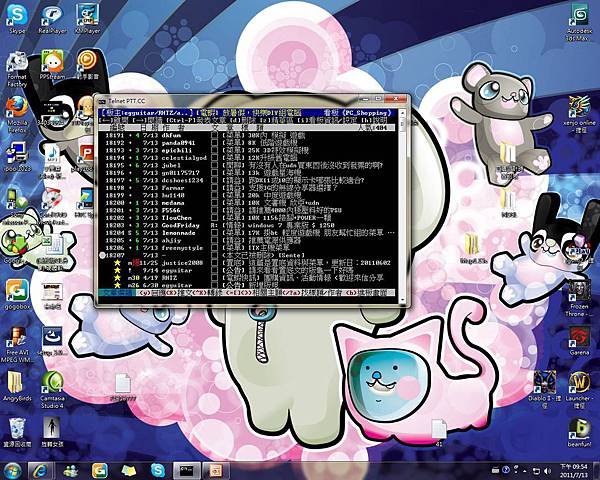Click the gogobox taskbar button
The height and width of the screenshot is (480, 600).
pyautogui.click(x=100, y=471)
